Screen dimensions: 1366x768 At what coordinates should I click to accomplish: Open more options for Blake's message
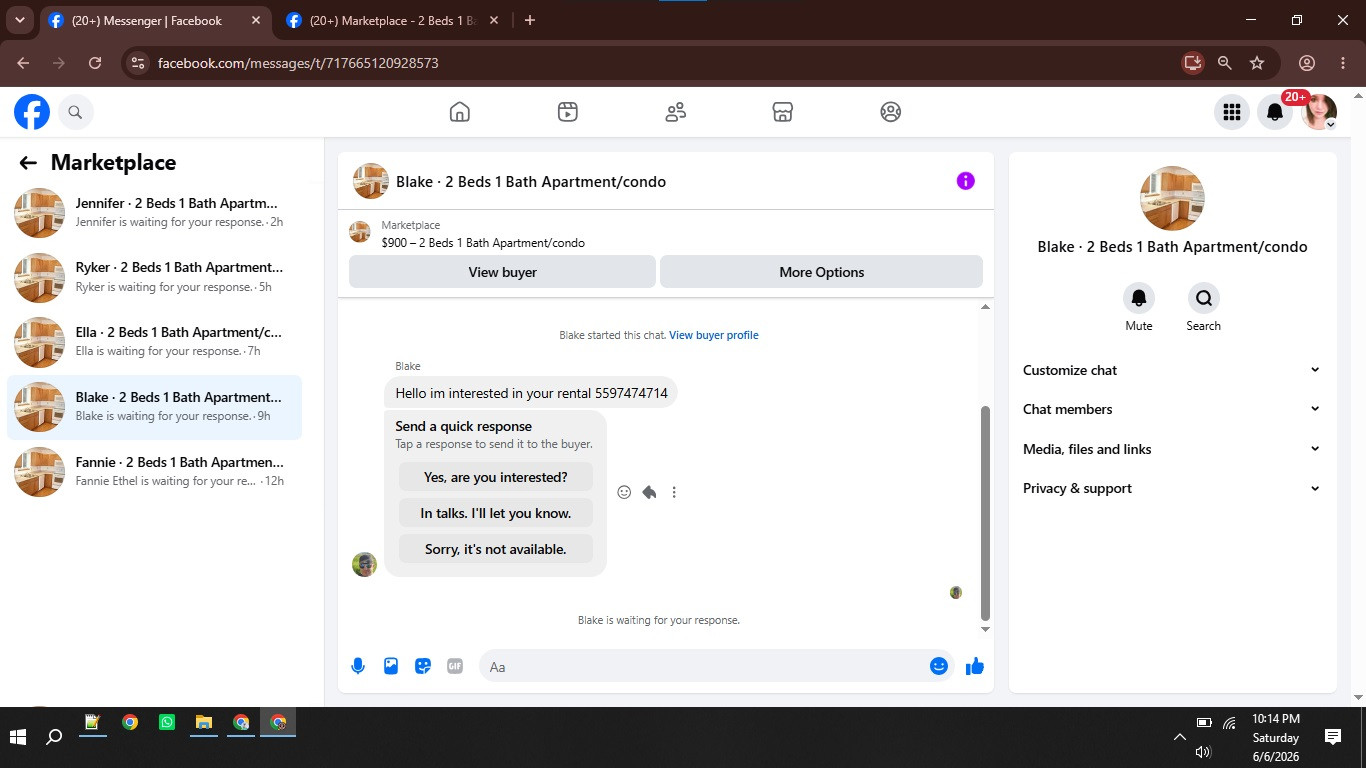pyautogui.click(x=674, y=492)
